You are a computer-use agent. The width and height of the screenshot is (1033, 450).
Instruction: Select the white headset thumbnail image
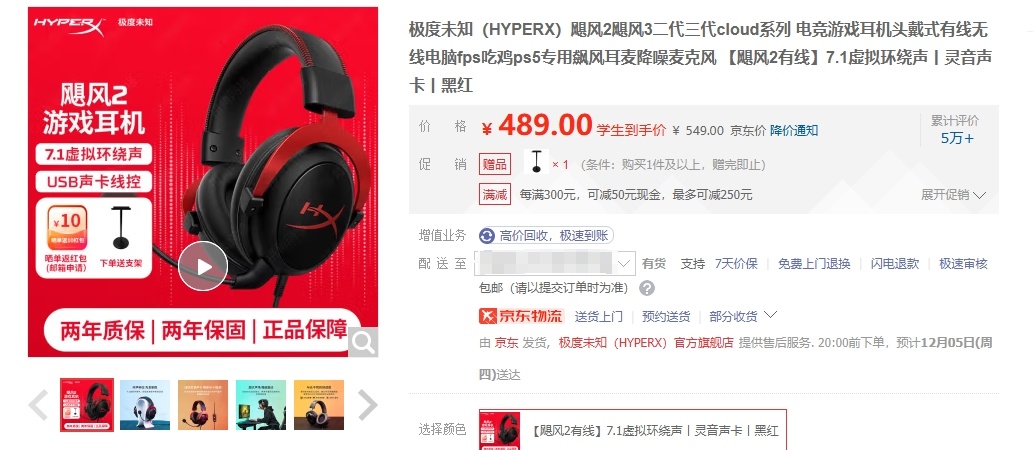point(145,405)
